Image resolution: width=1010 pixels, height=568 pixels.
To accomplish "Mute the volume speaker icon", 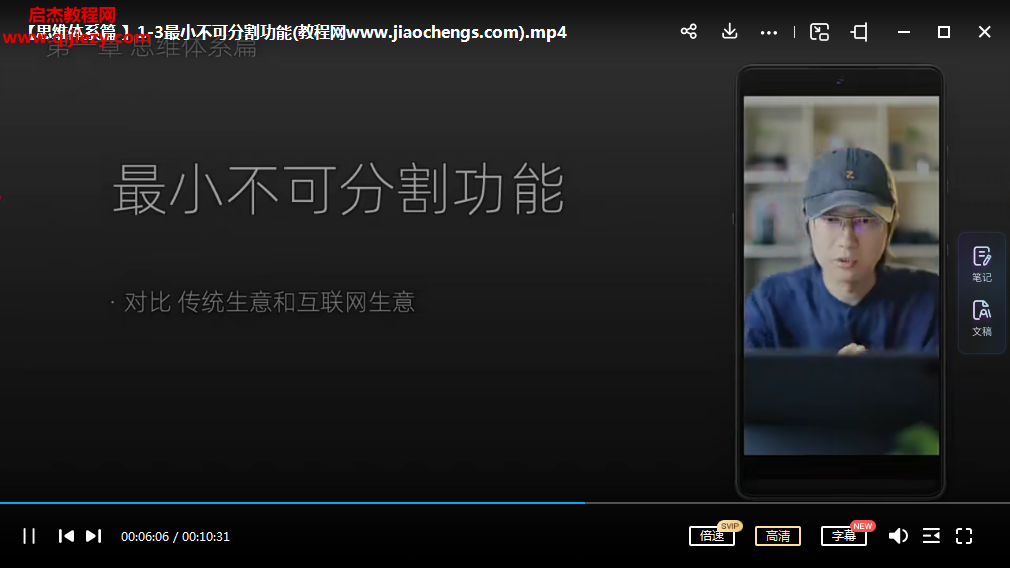I will tap(898, 536).
